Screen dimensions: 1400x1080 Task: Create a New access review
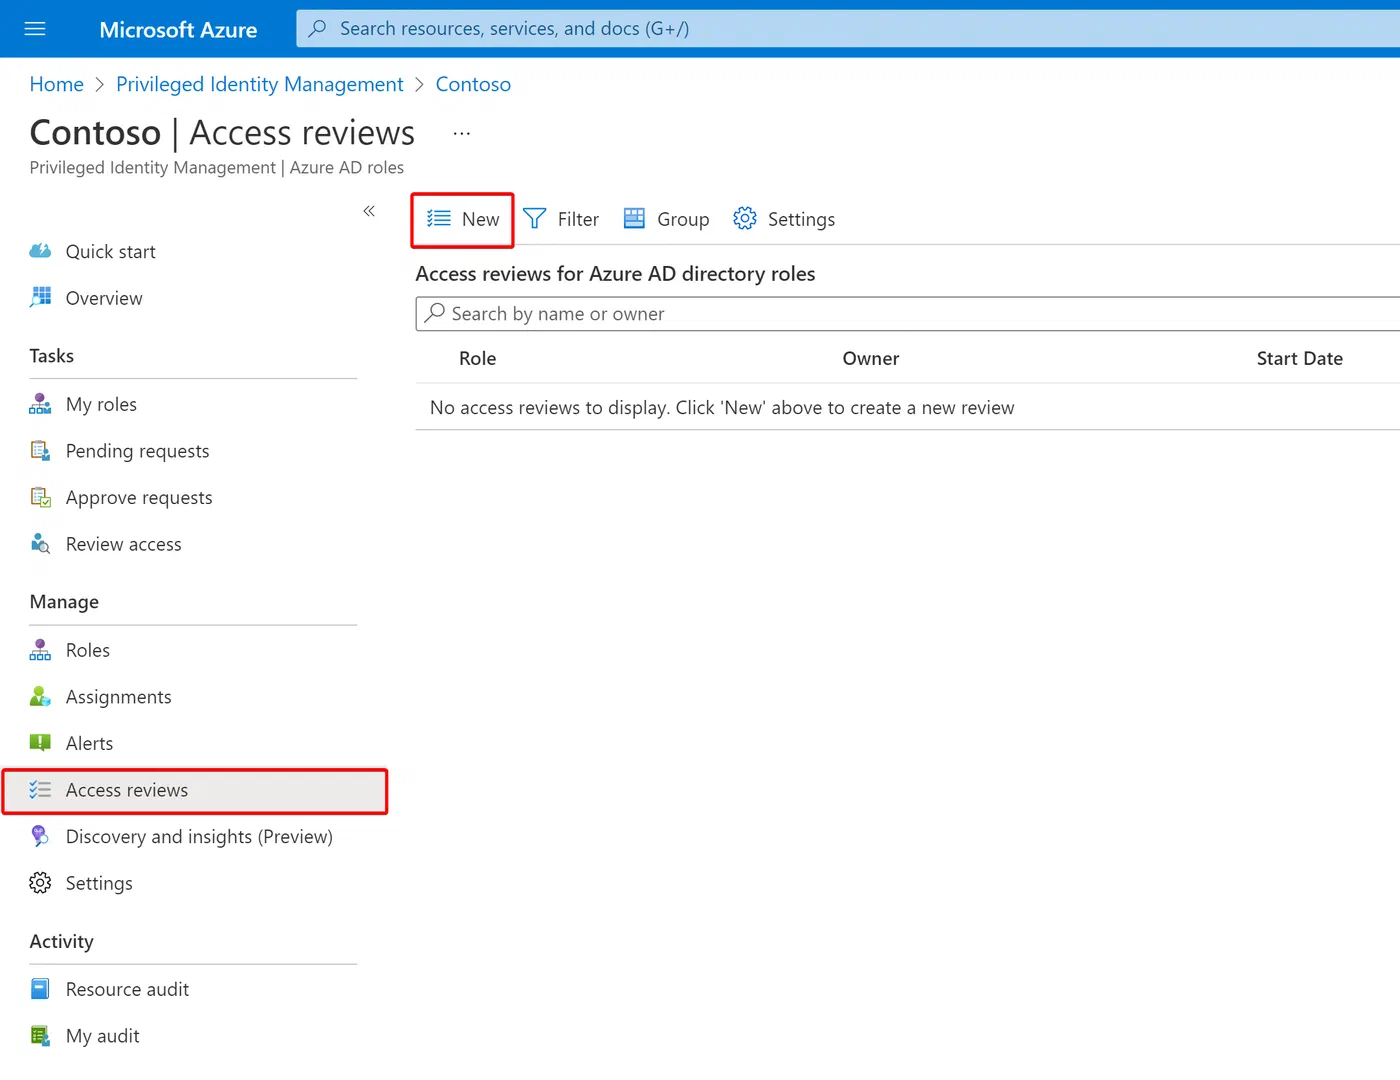pos(463,219)
